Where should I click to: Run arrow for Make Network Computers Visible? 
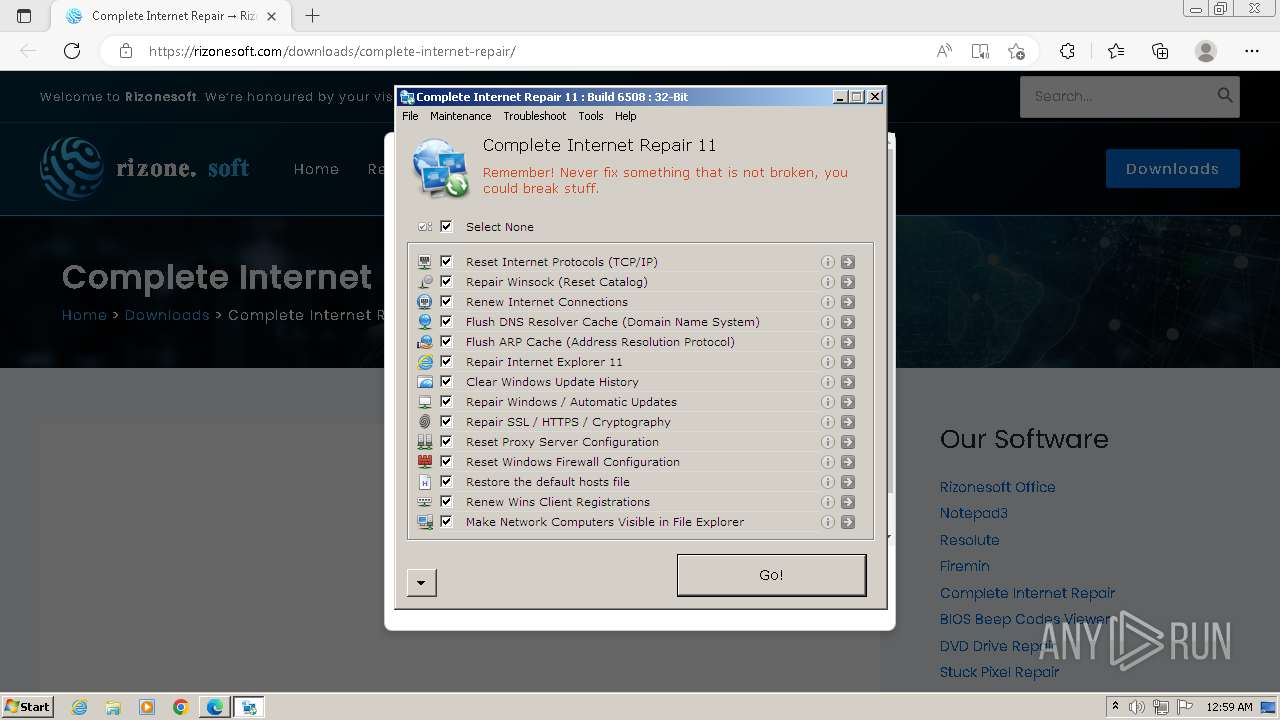click(848, 522)
